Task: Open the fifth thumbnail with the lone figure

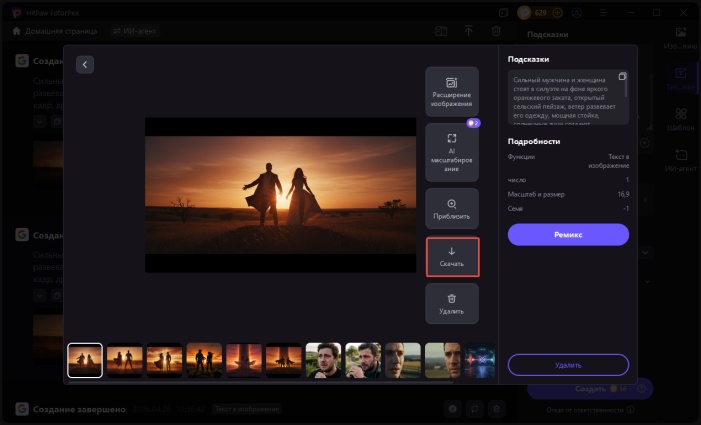Action: click(x=244, y=360)
